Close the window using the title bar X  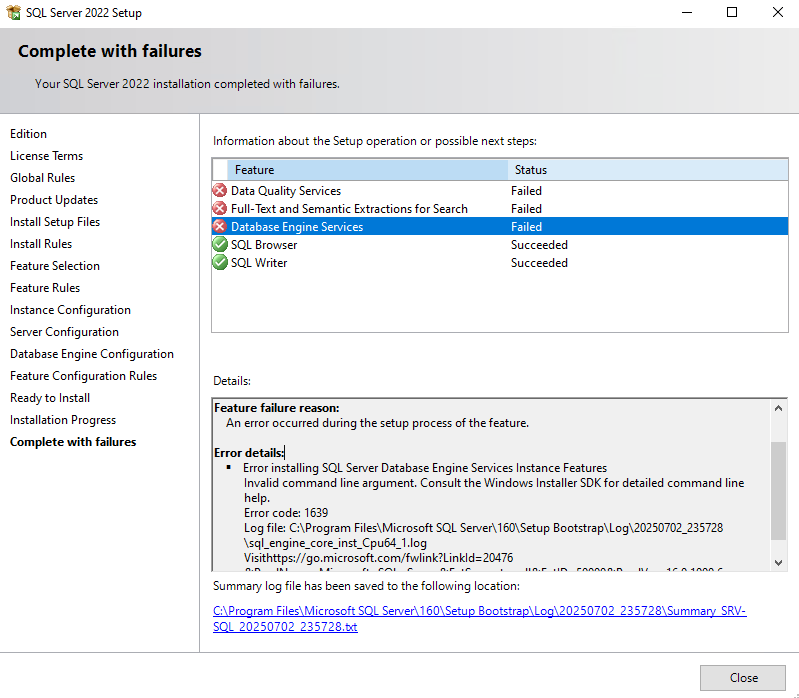click(777, 12)
